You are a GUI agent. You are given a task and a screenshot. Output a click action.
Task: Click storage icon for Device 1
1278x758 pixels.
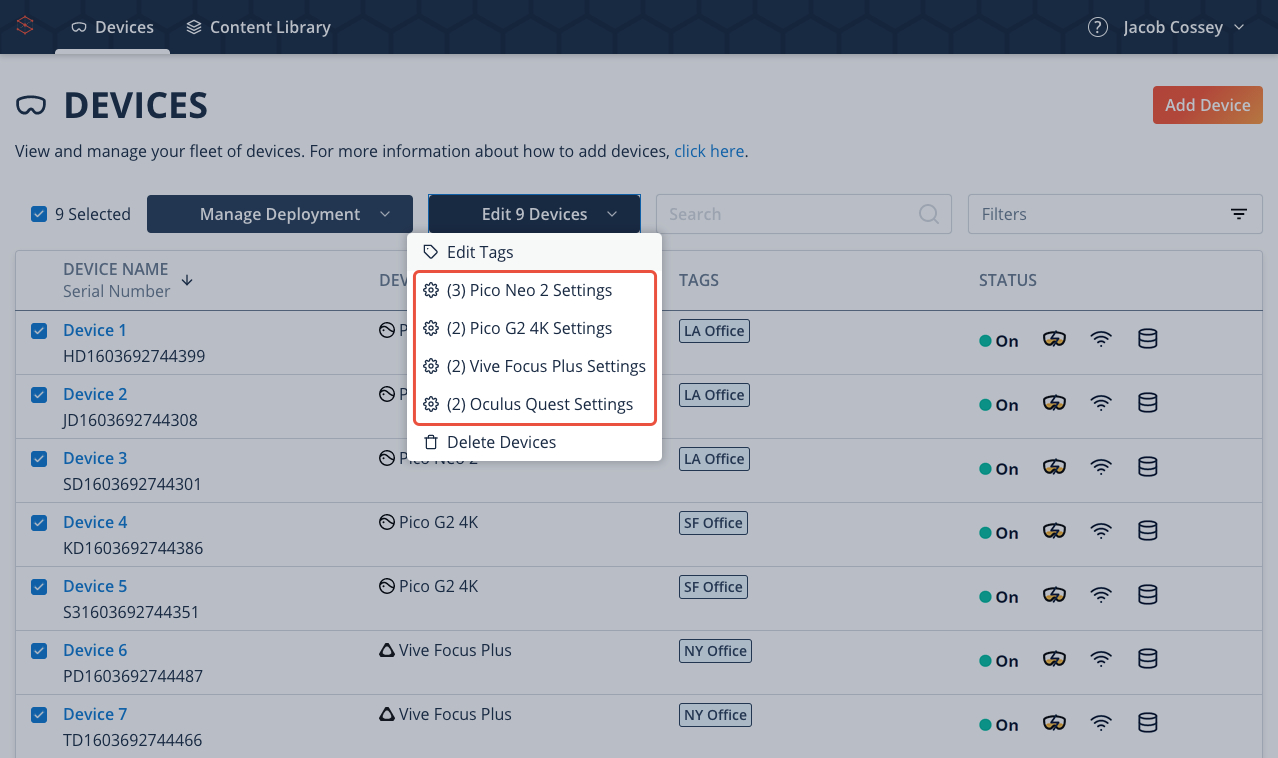1148,340
